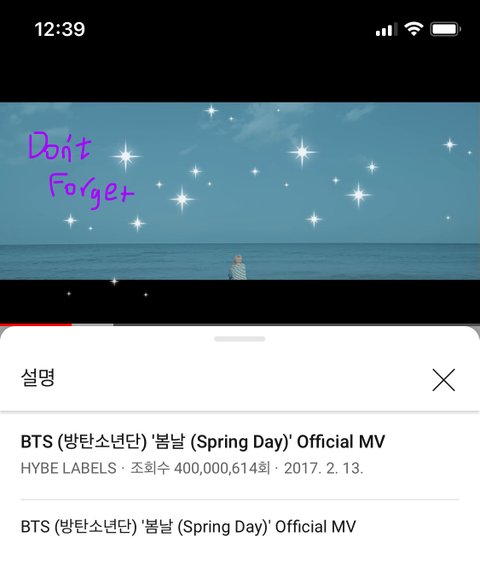Tap the large sparkle star beside Don't

click(x=126, y=156)
